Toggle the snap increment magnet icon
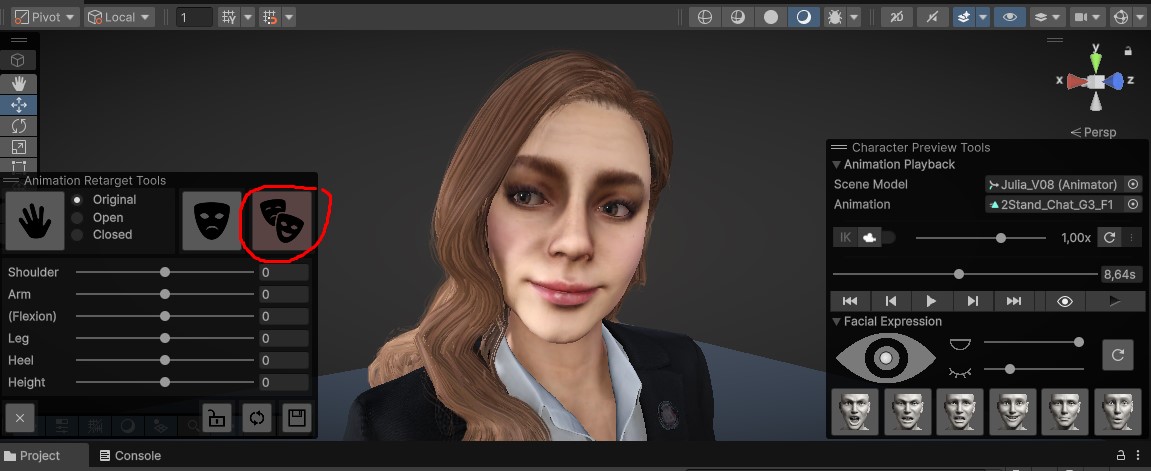 click(x=270, y=17)
